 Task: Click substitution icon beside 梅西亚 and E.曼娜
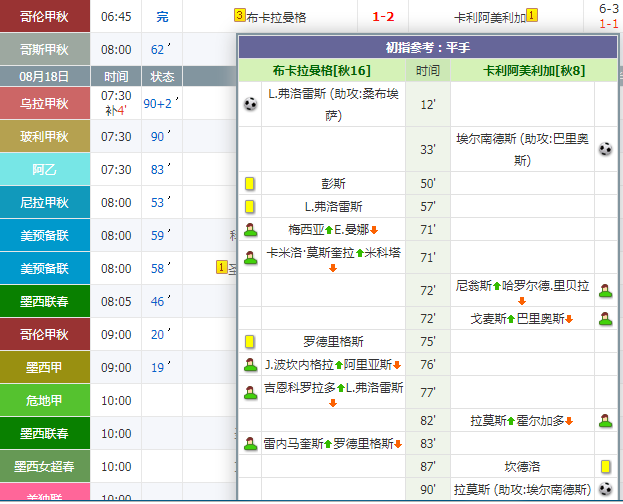250,229
